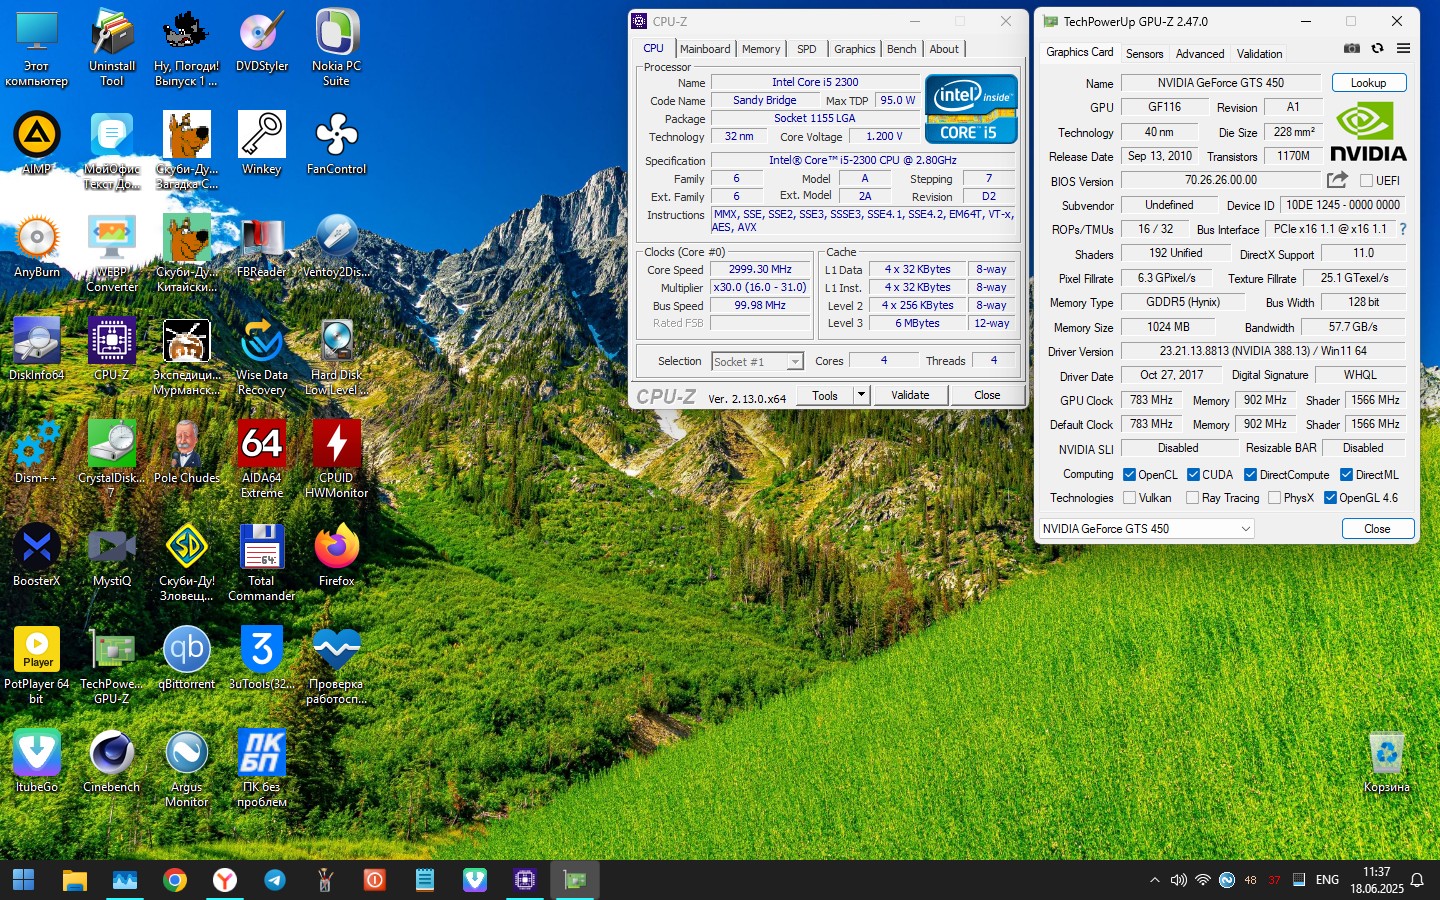Open Google Chrome from the taskbar
Image resolution: width=1440 pixels, height=900 pixels.
pos(175,880)
